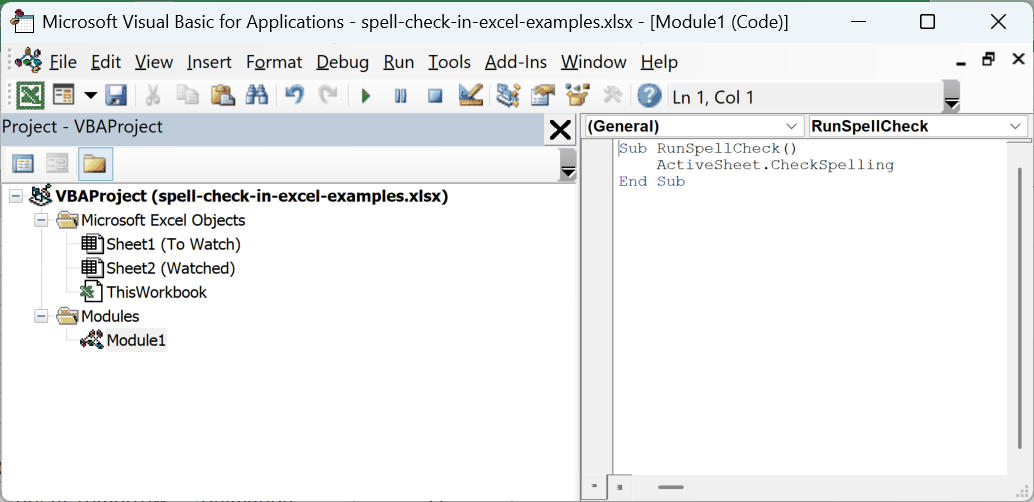This screenshot has height=502, width=1034.
Task: Click the Procedure View button
Action: point(594,487)
